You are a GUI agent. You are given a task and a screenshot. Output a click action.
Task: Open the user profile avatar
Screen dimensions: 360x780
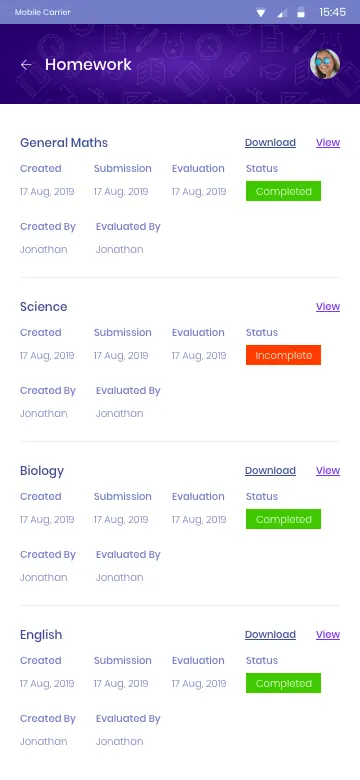325,64
